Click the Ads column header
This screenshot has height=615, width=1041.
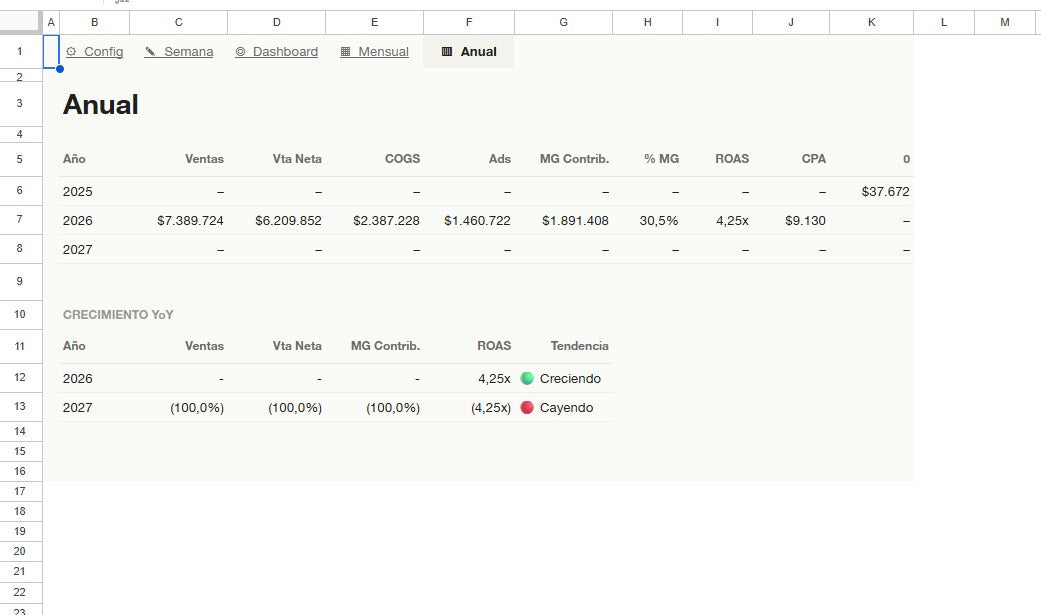500,159
